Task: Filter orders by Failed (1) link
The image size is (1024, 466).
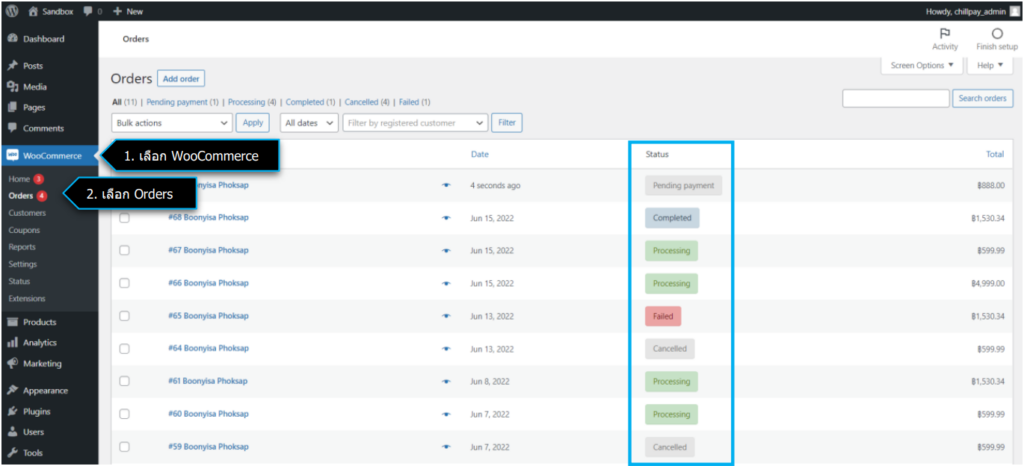Action: point(414,102)
